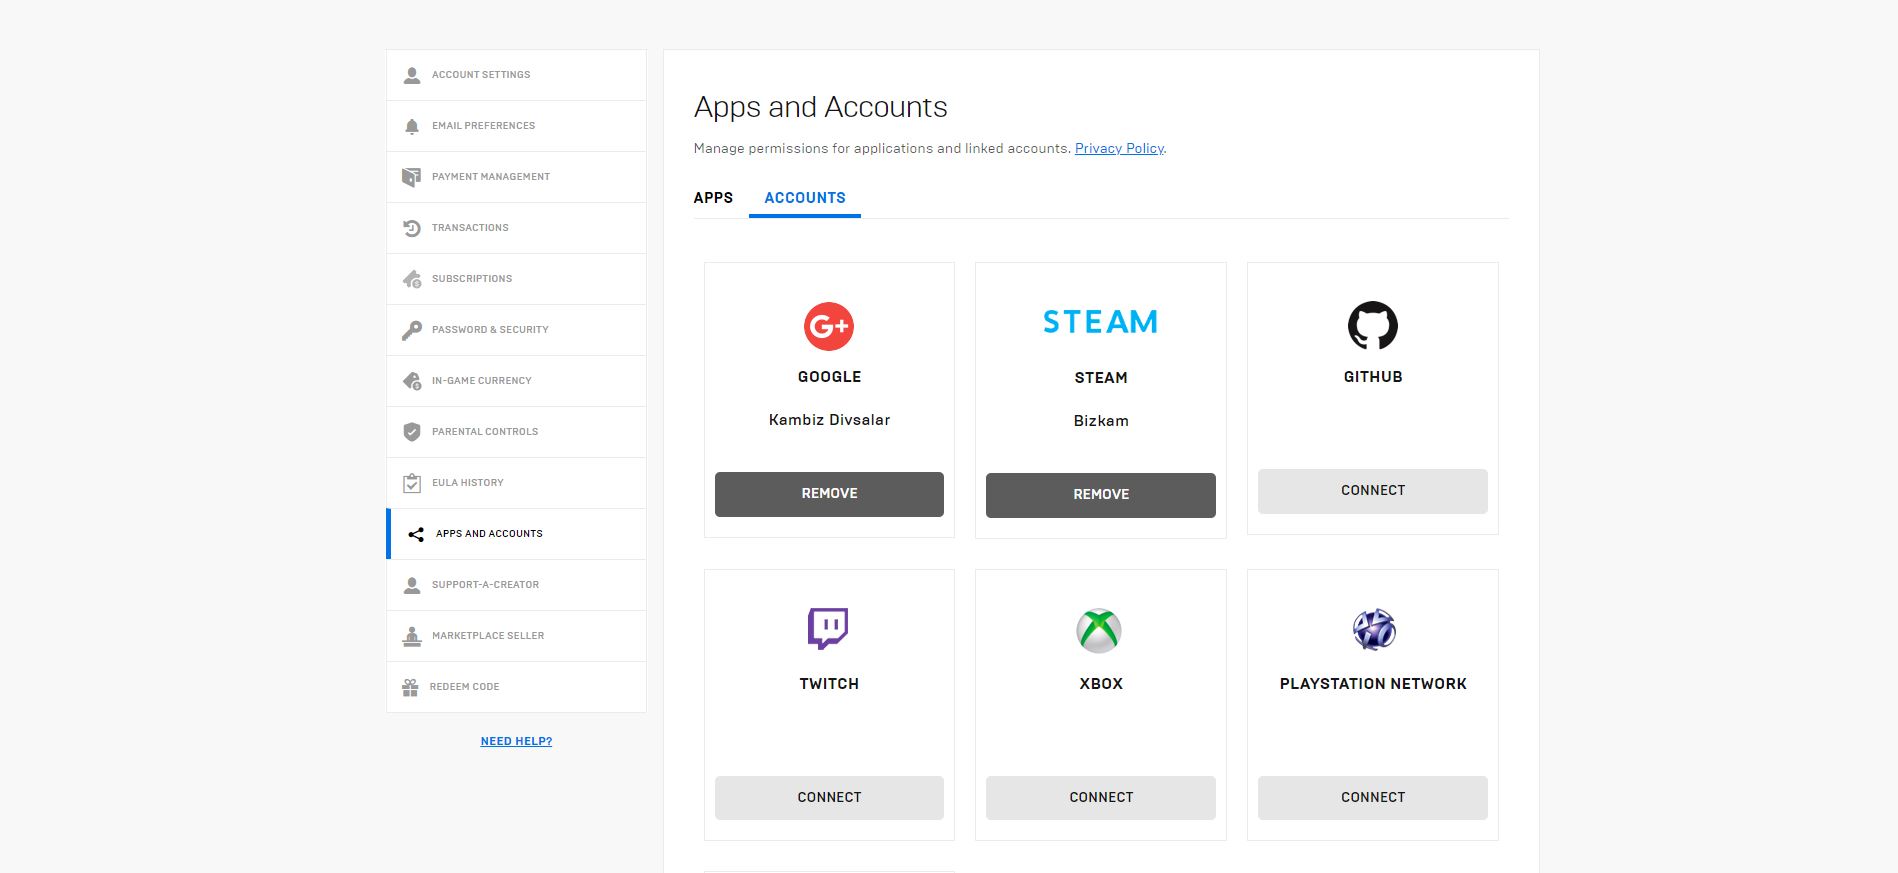Open Subscriptions menu item
The image size is (1898, 873).
516,279
